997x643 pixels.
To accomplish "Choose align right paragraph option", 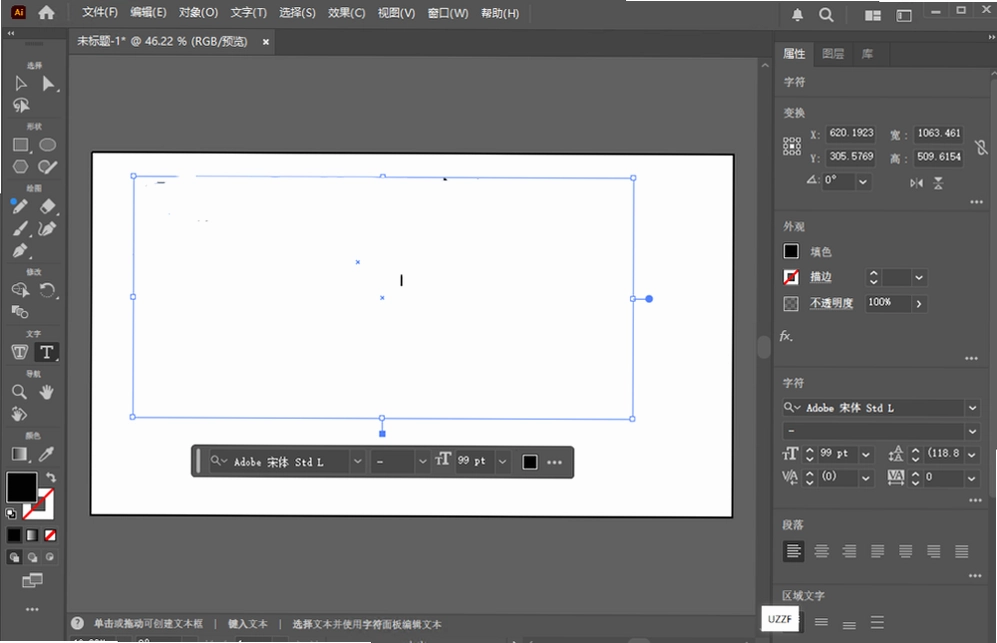I will 849,551.
